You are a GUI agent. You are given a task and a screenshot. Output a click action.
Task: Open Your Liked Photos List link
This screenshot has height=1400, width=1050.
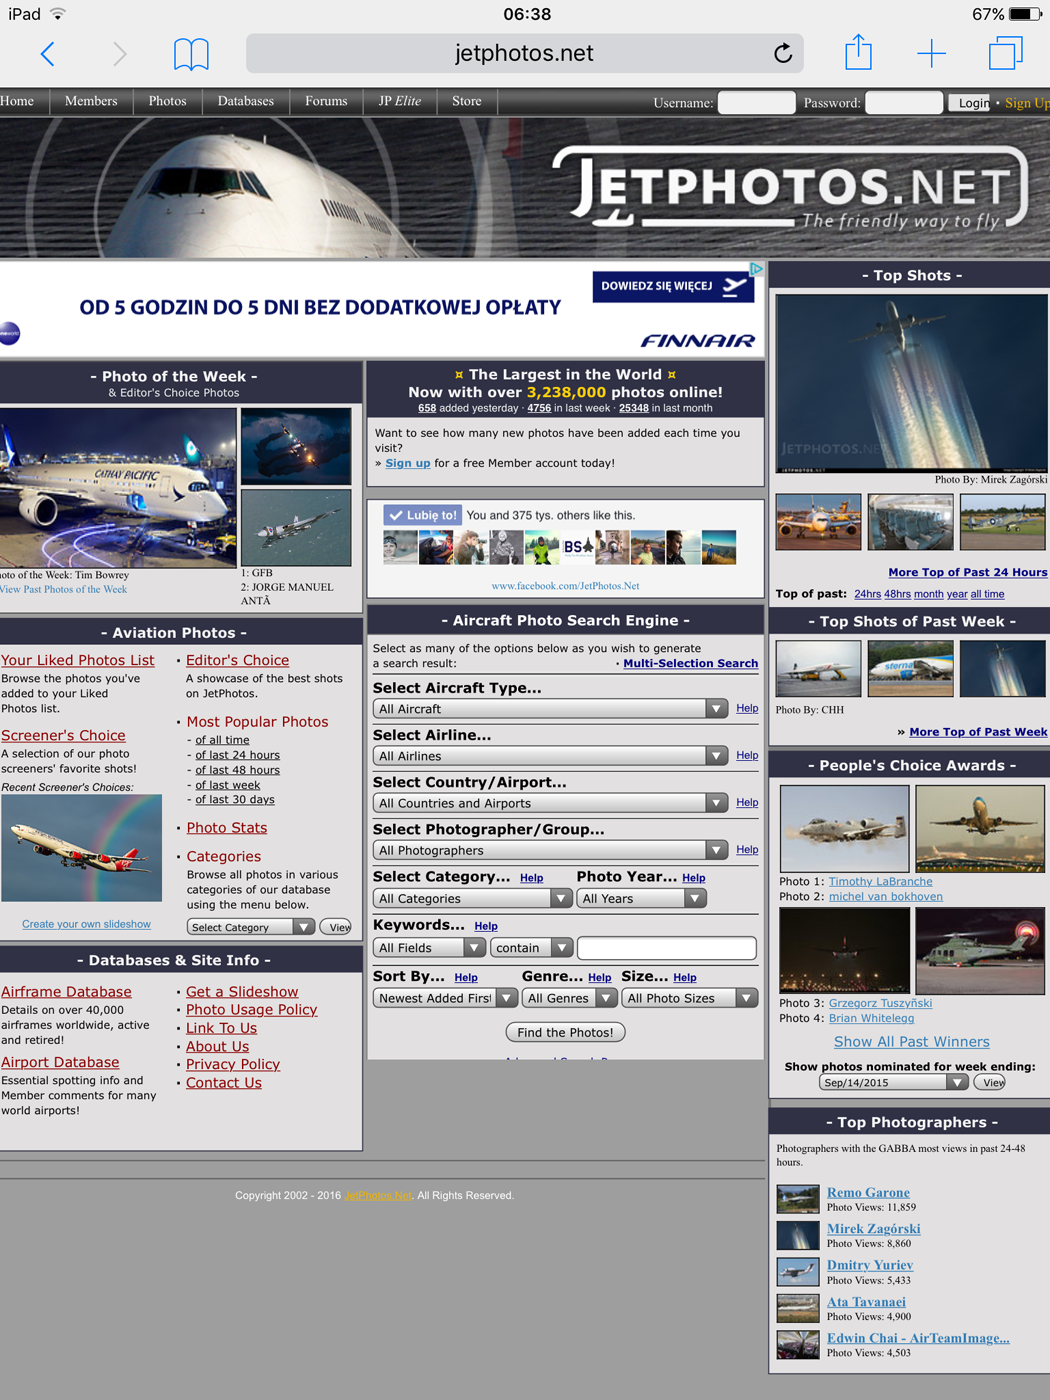coord(78,660)
